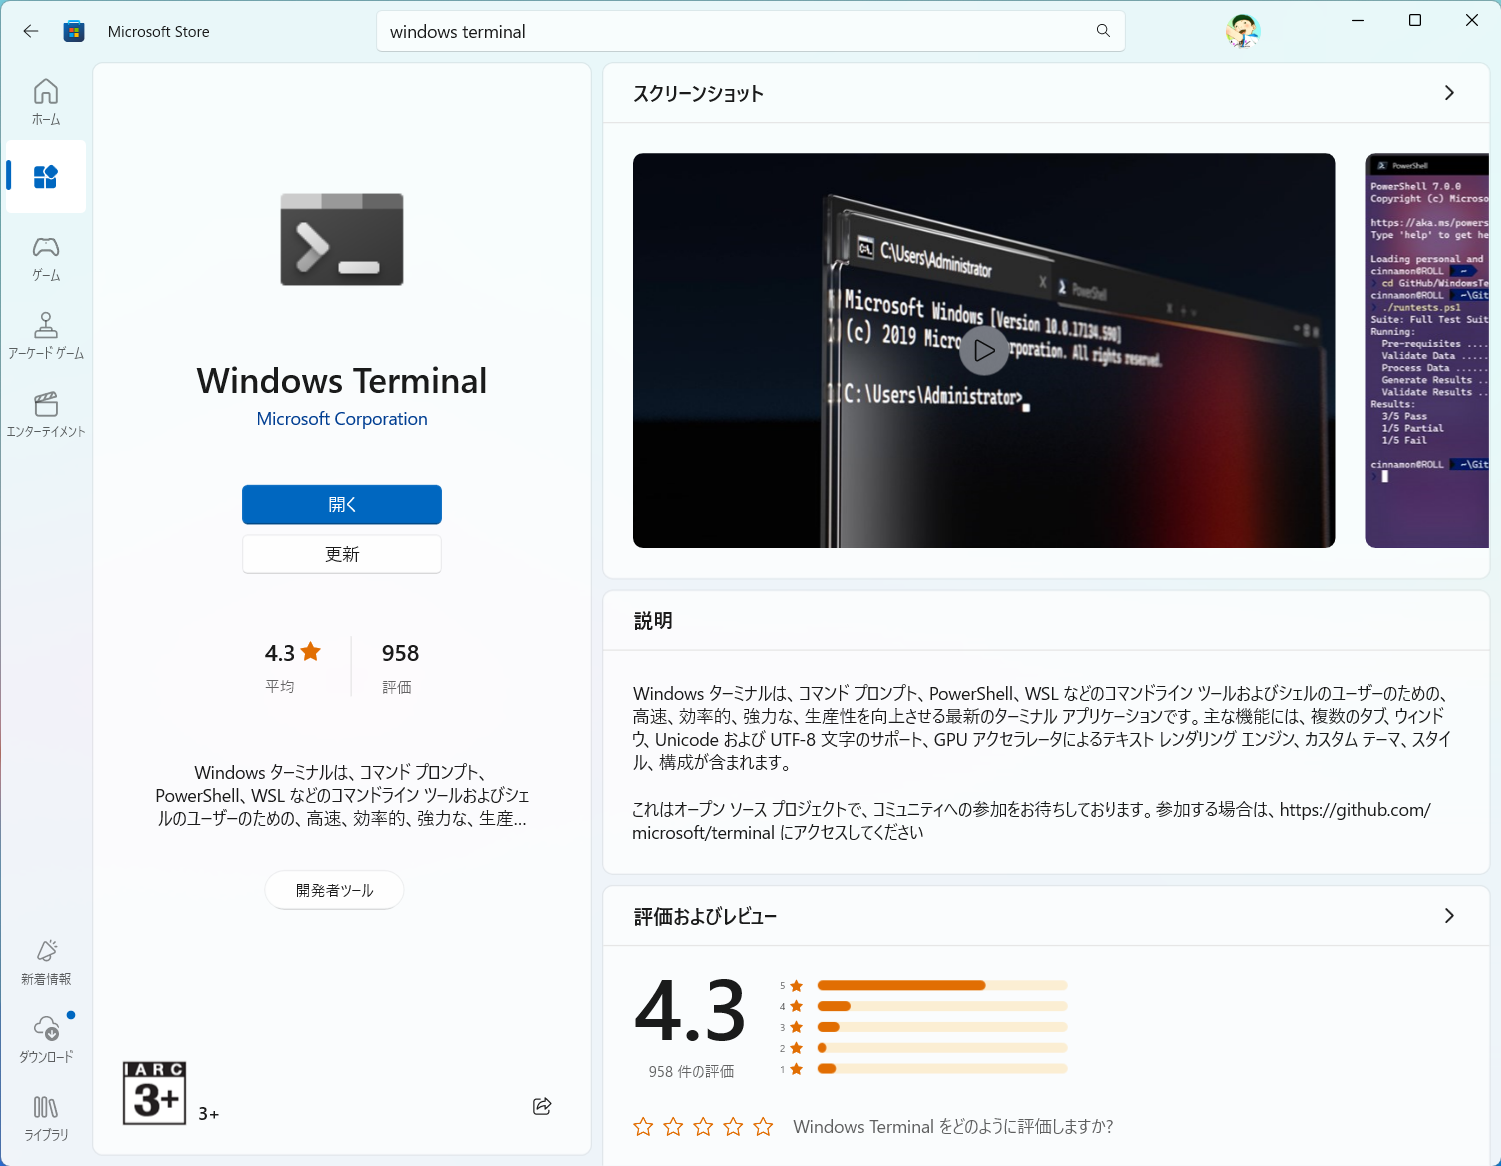Expand the 評価およびレビュー section chevron
The width and height of the screenshot is (1501, 1166).
click(x=1449, y=916)
